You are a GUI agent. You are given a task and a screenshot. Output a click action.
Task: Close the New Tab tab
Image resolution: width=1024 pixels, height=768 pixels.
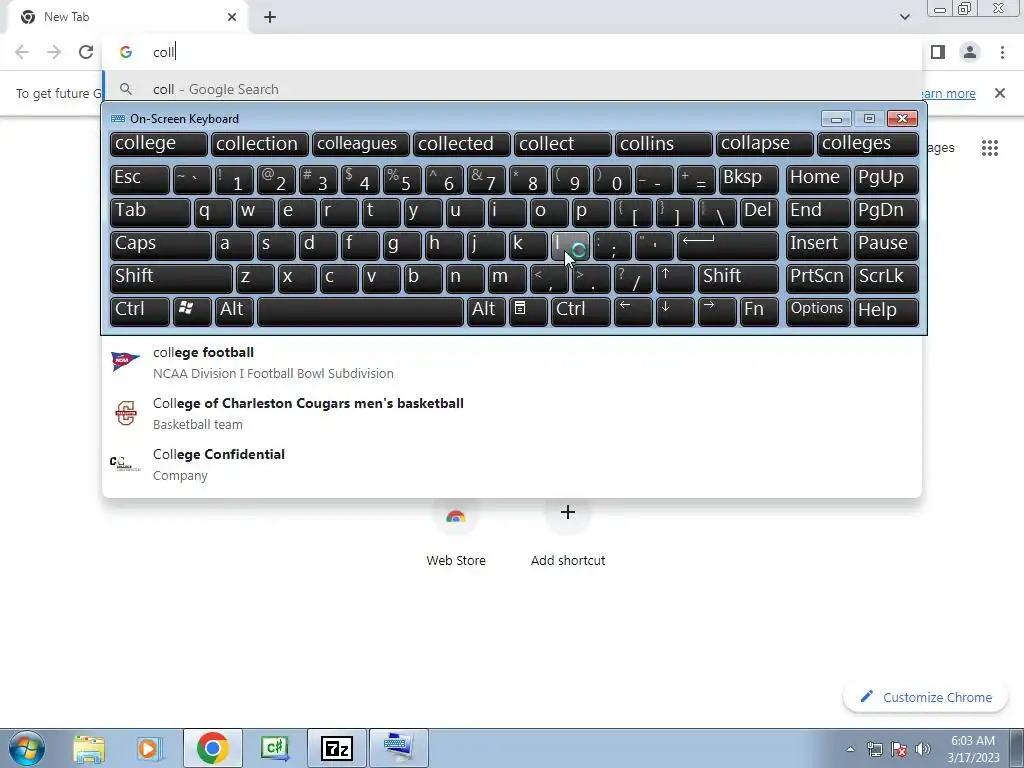tap(232, 17)
